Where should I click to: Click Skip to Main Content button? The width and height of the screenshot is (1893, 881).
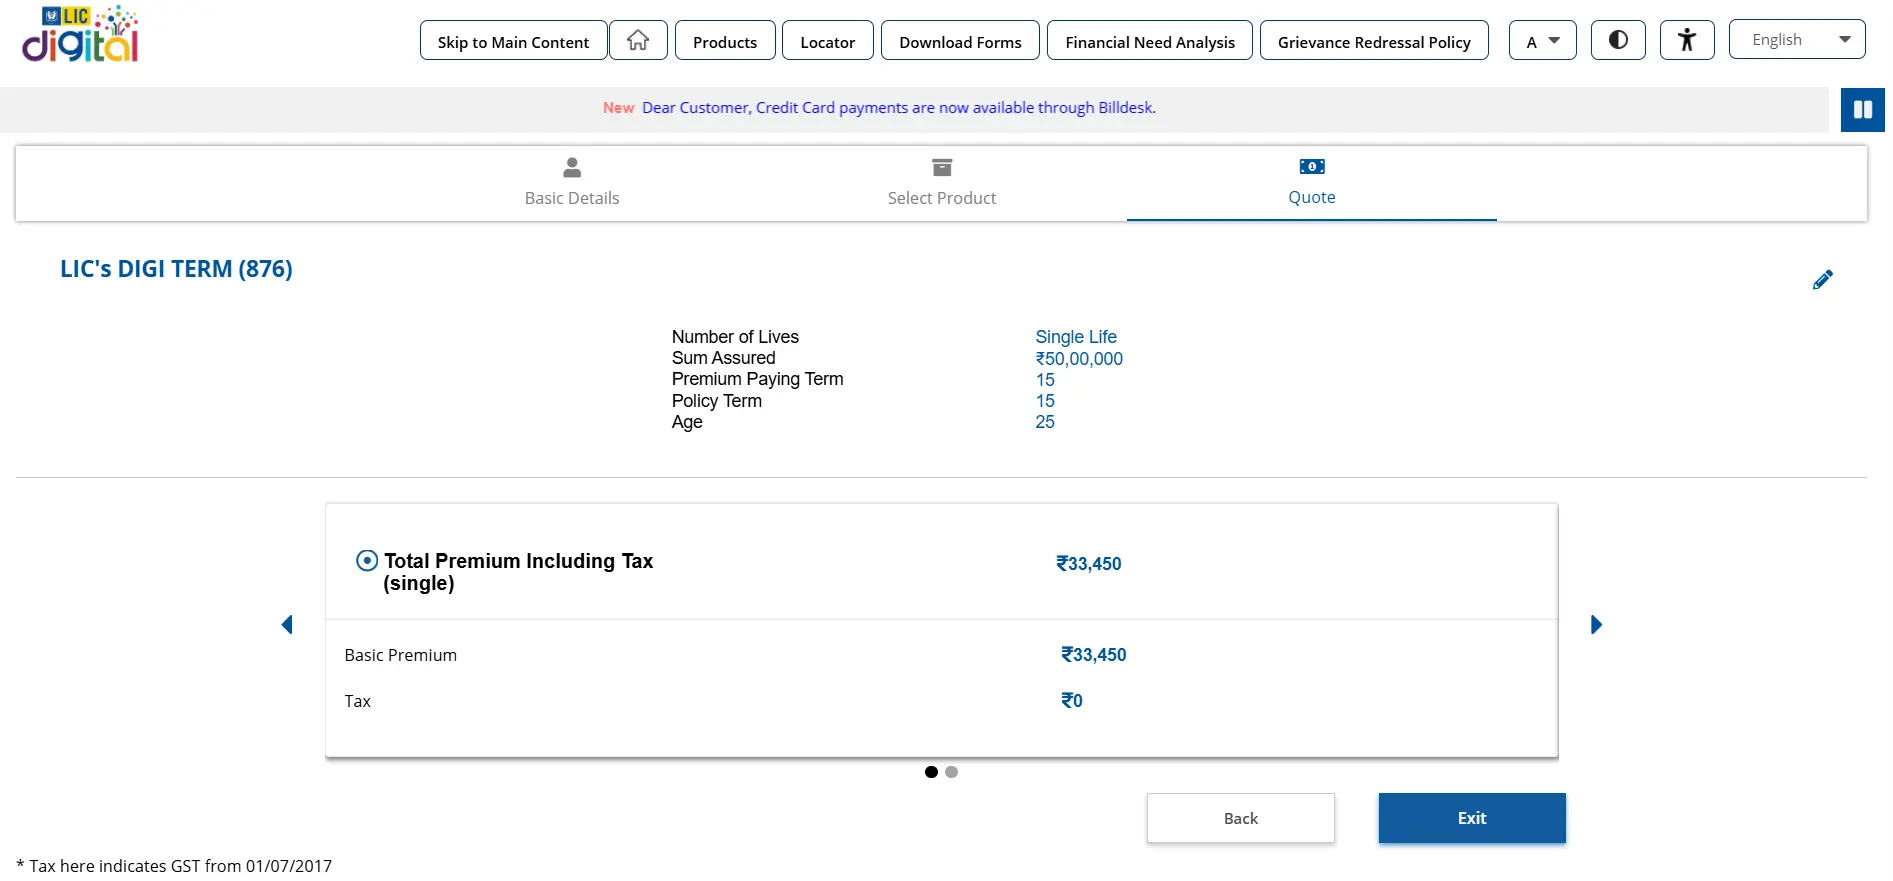pyautogui.click(x=513, y=40)
